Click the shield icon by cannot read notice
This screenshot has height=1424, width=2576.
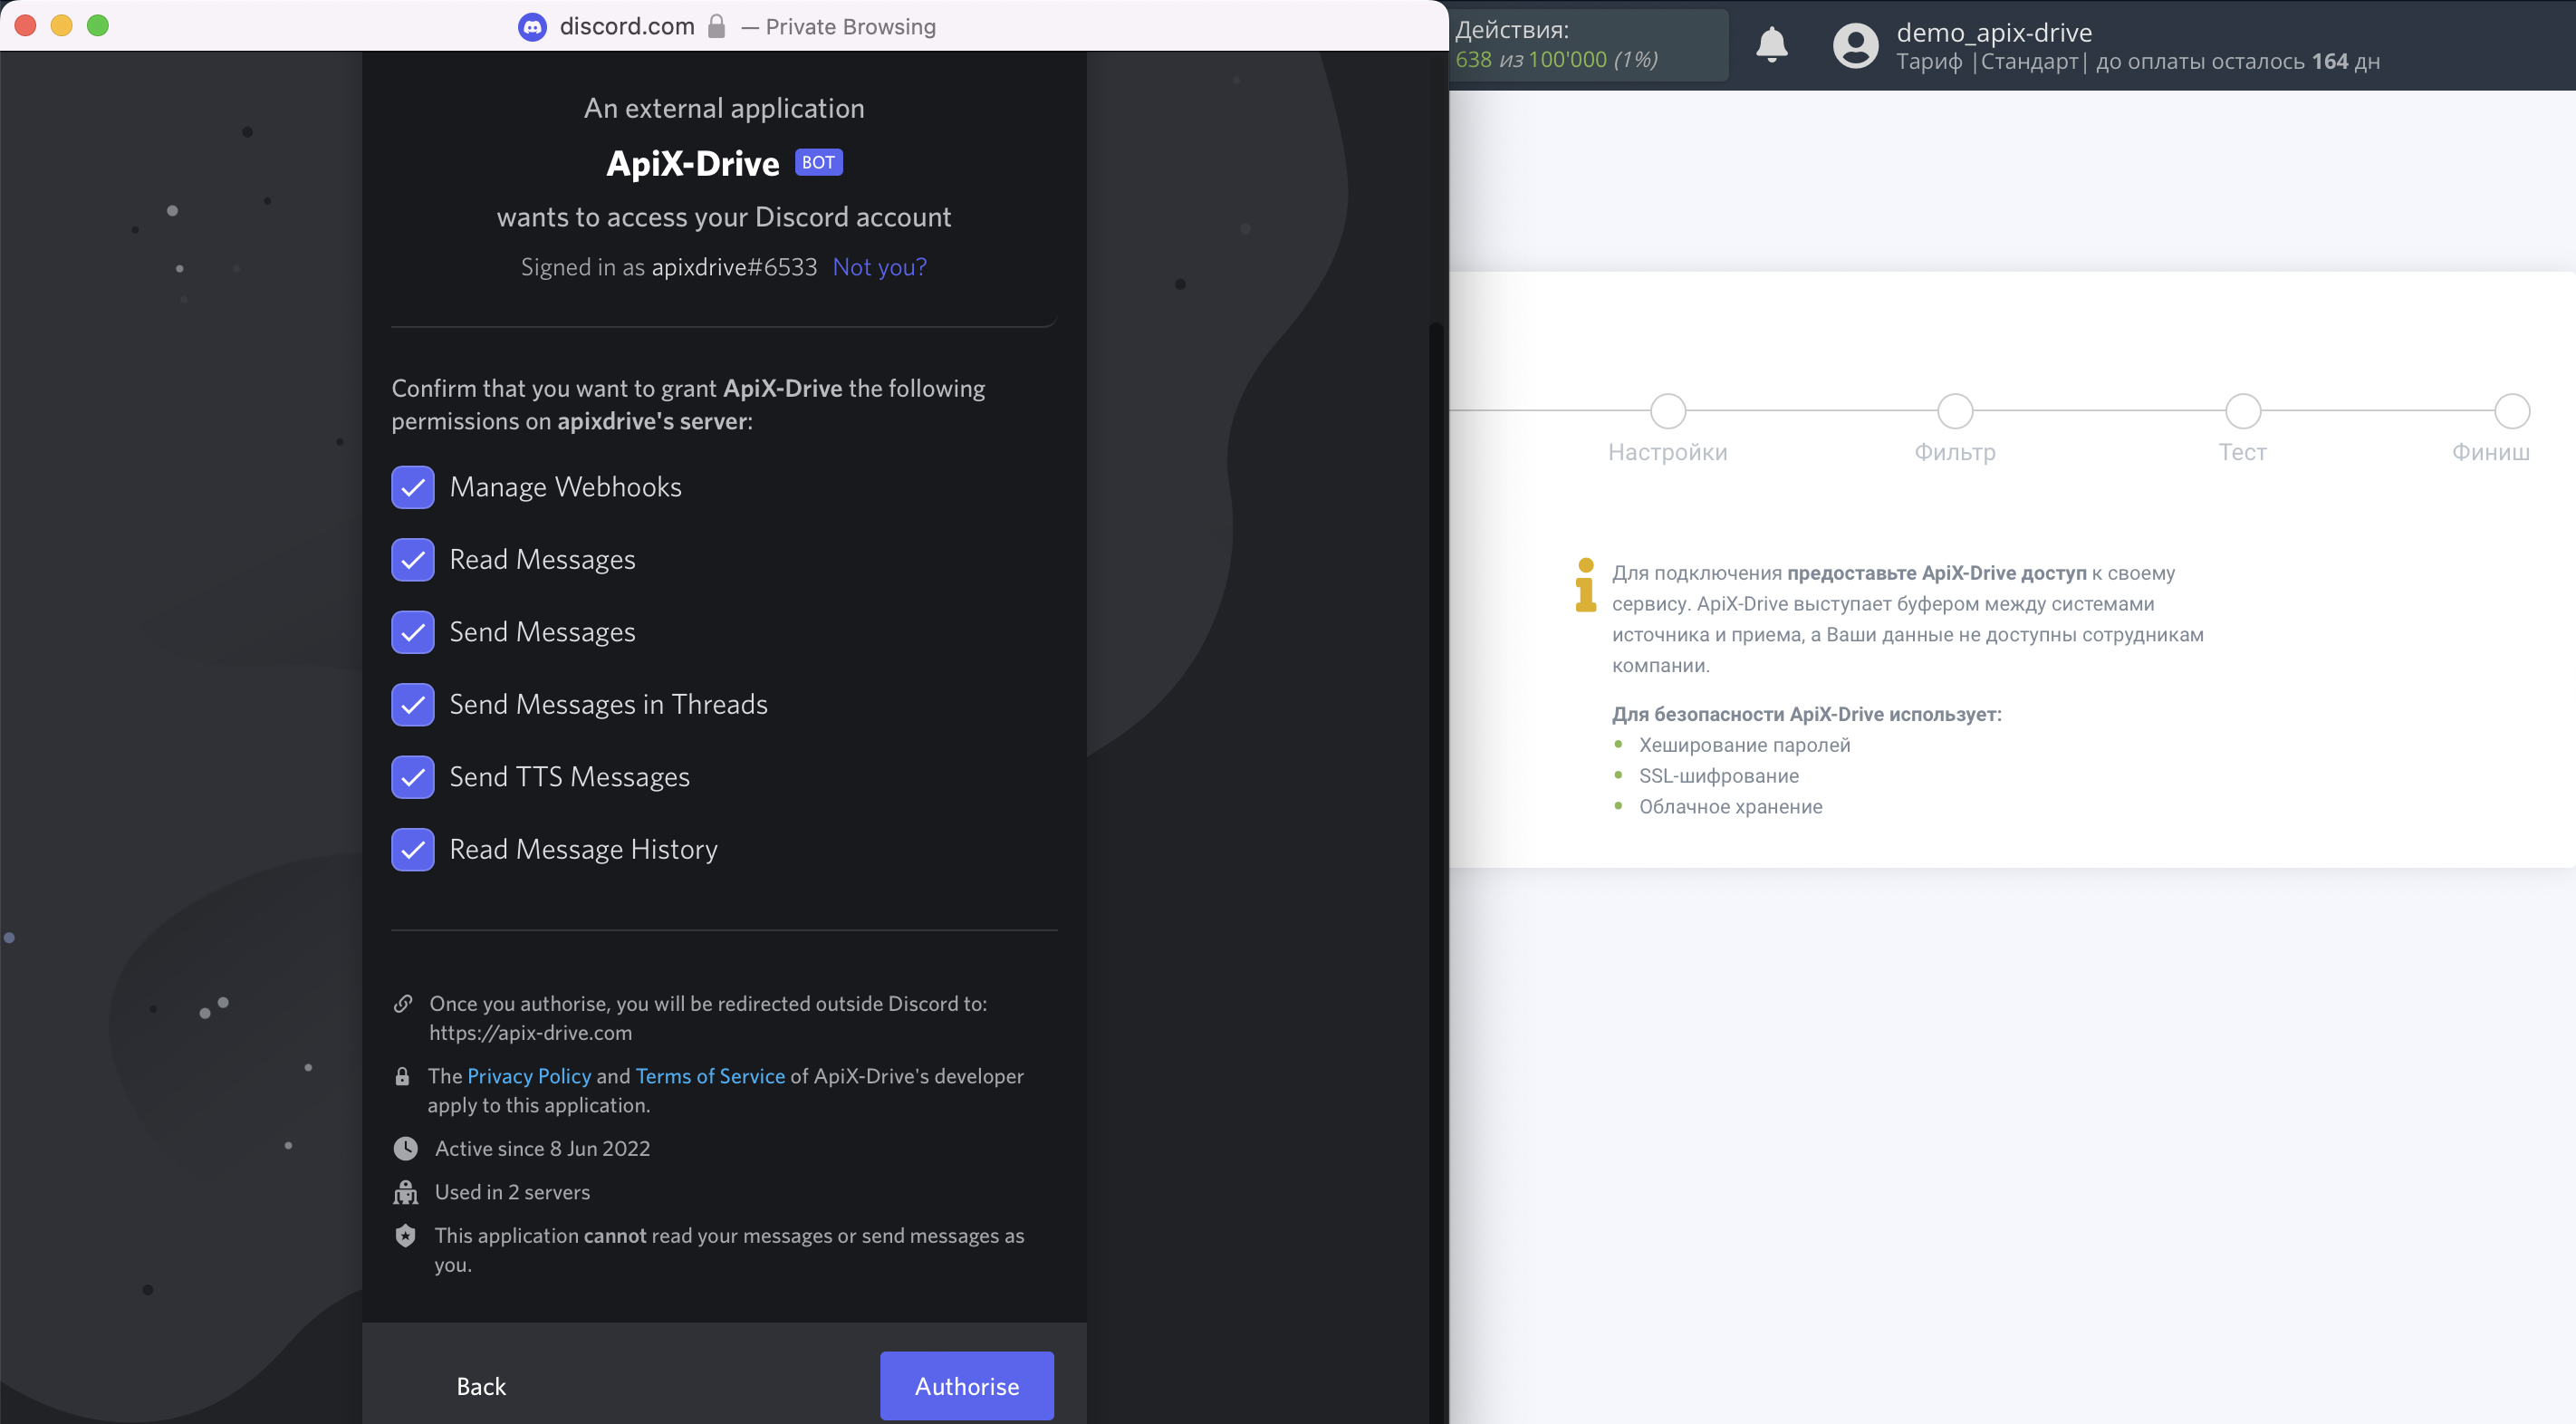[405, 1236]
